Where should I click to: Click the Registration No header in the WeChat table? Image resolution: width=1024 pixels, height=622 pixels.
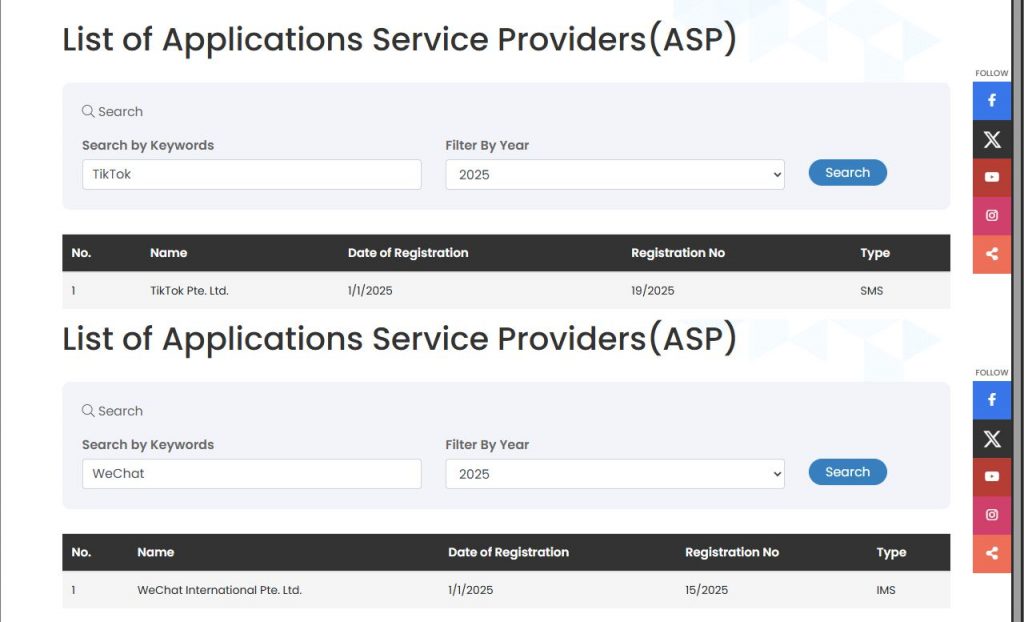pyautogui.click(x=732, y=552)
